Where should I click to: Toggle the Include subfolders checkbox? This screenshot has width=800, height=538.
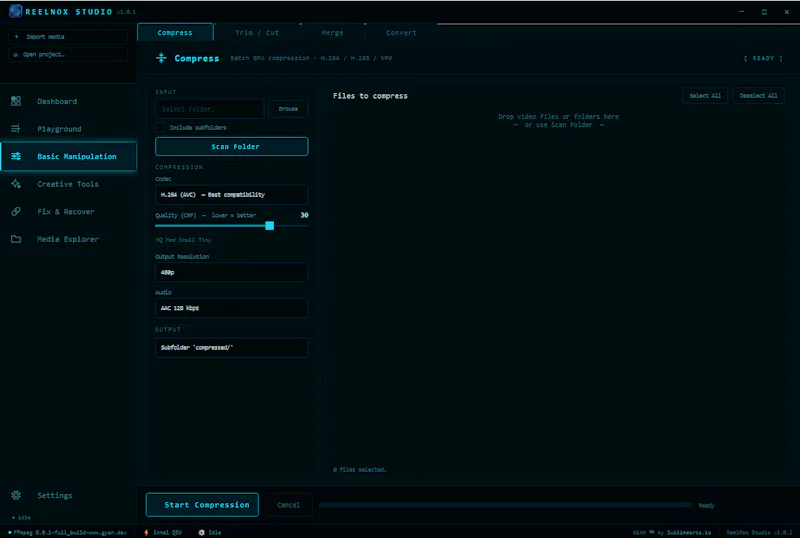(160, 127)
